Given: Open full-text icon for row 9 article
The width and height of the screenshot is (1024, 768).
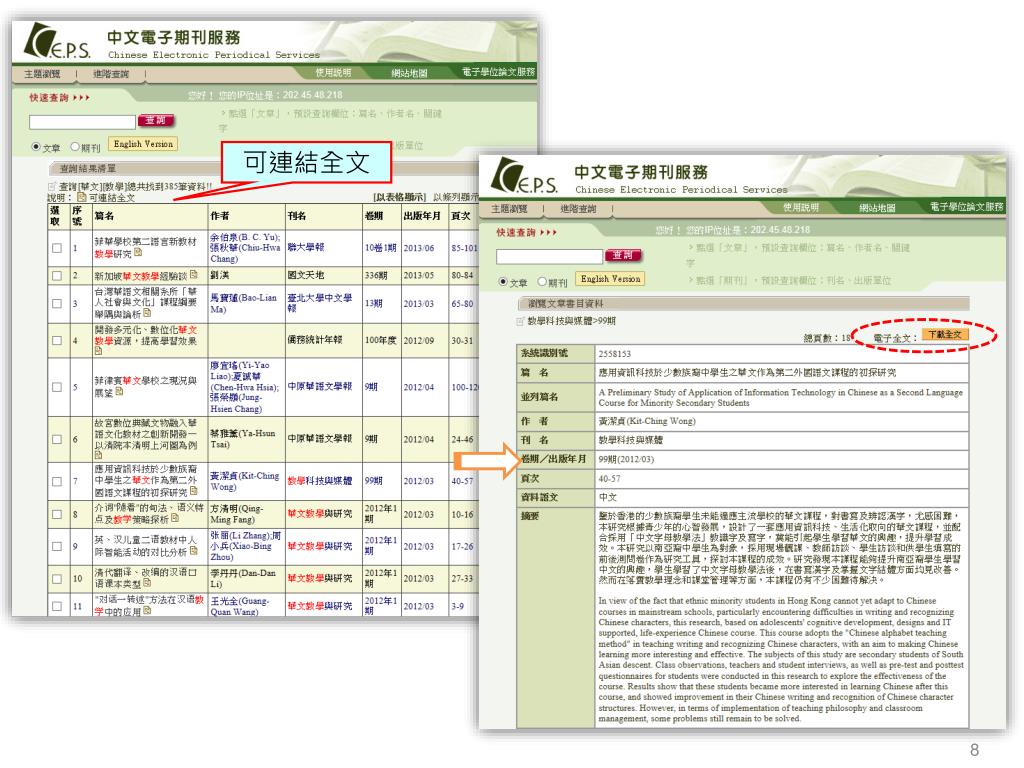Looking at the screenshot, I should 193,551.
